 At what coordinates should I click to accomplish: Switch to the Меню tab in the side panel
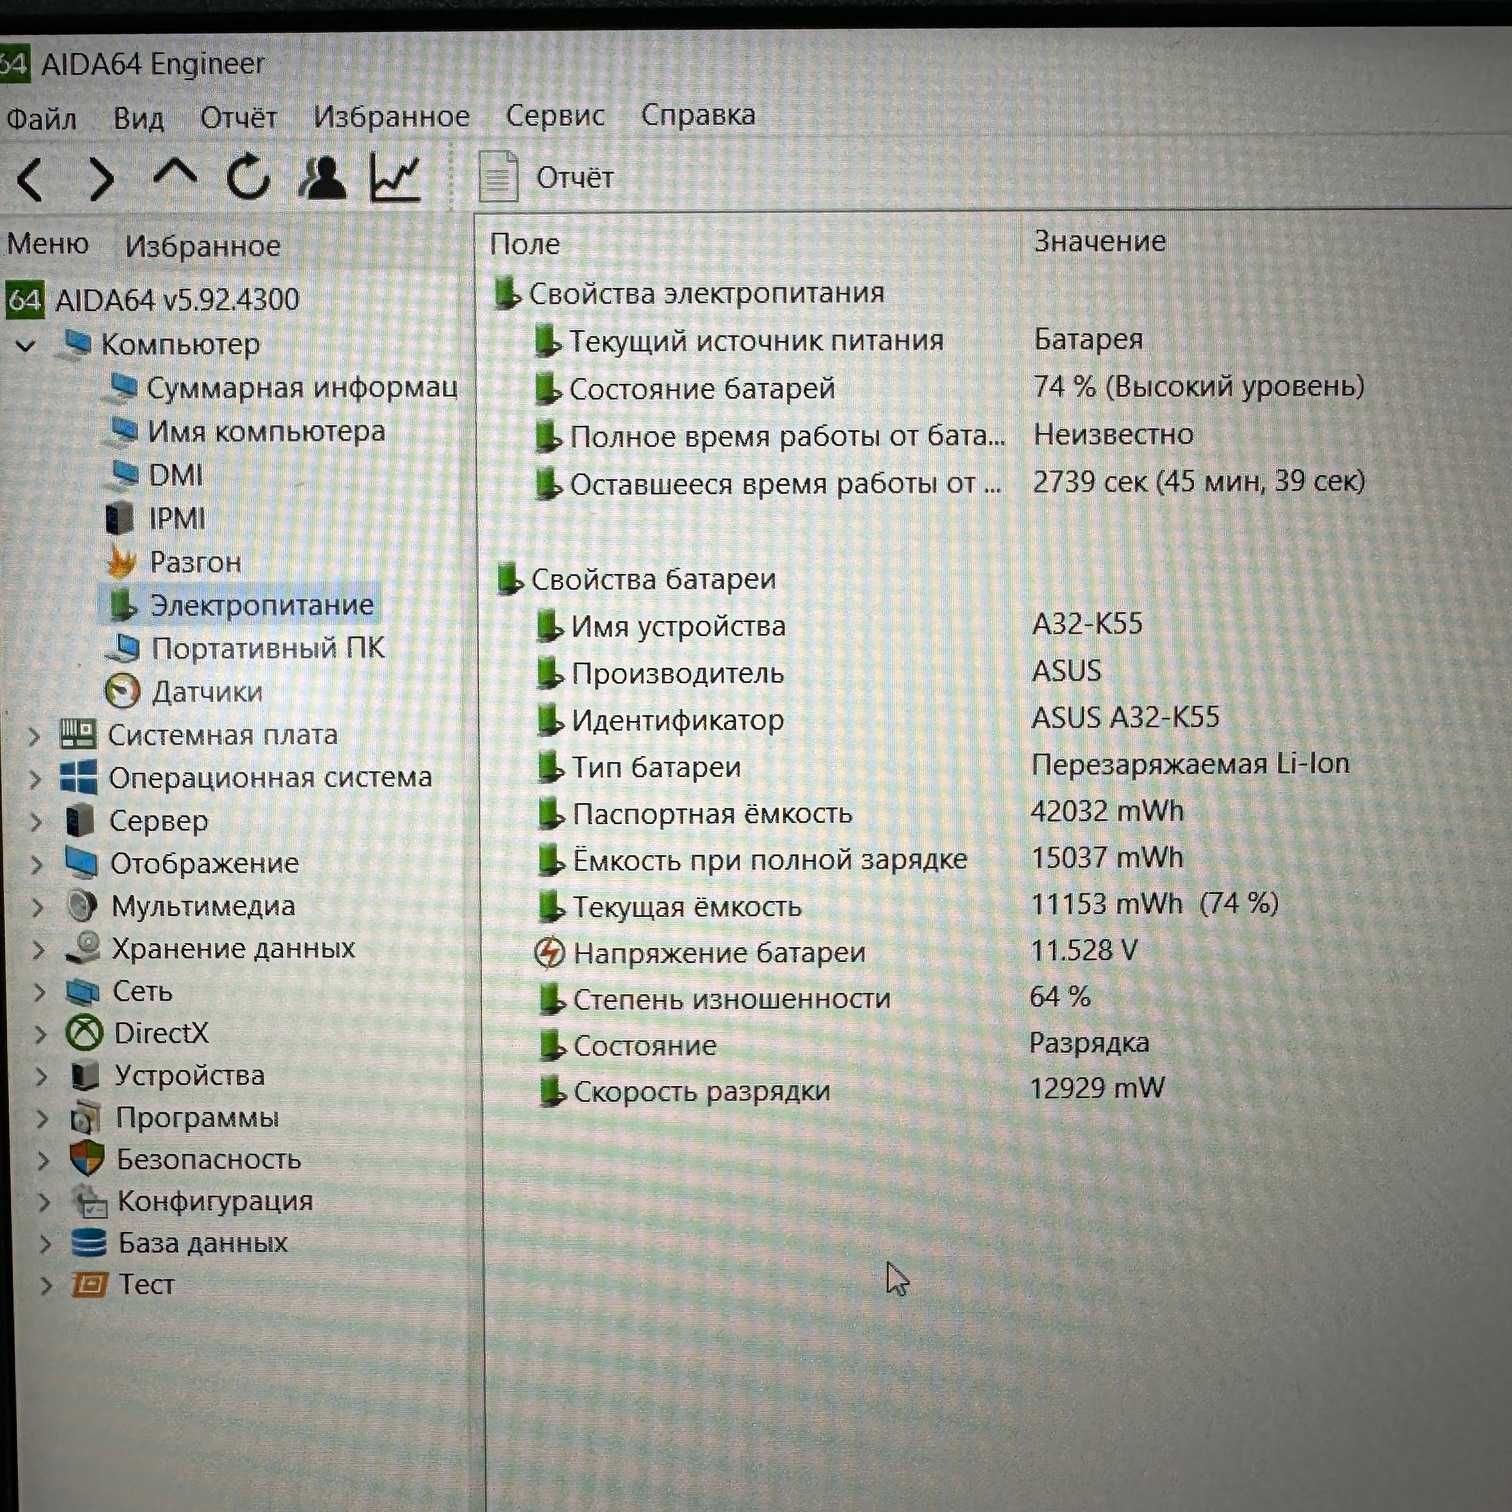47,244
